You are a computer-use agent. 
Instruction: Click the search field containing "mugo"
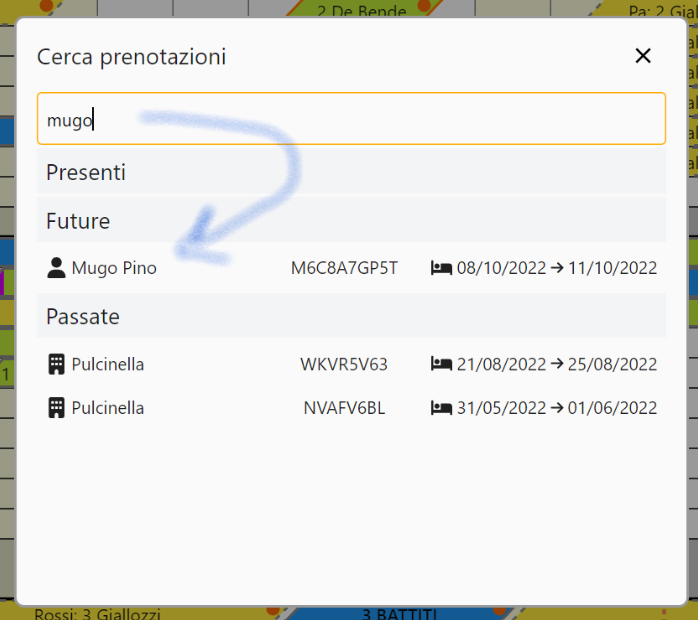pyautogui.click(x=351, y=120)
